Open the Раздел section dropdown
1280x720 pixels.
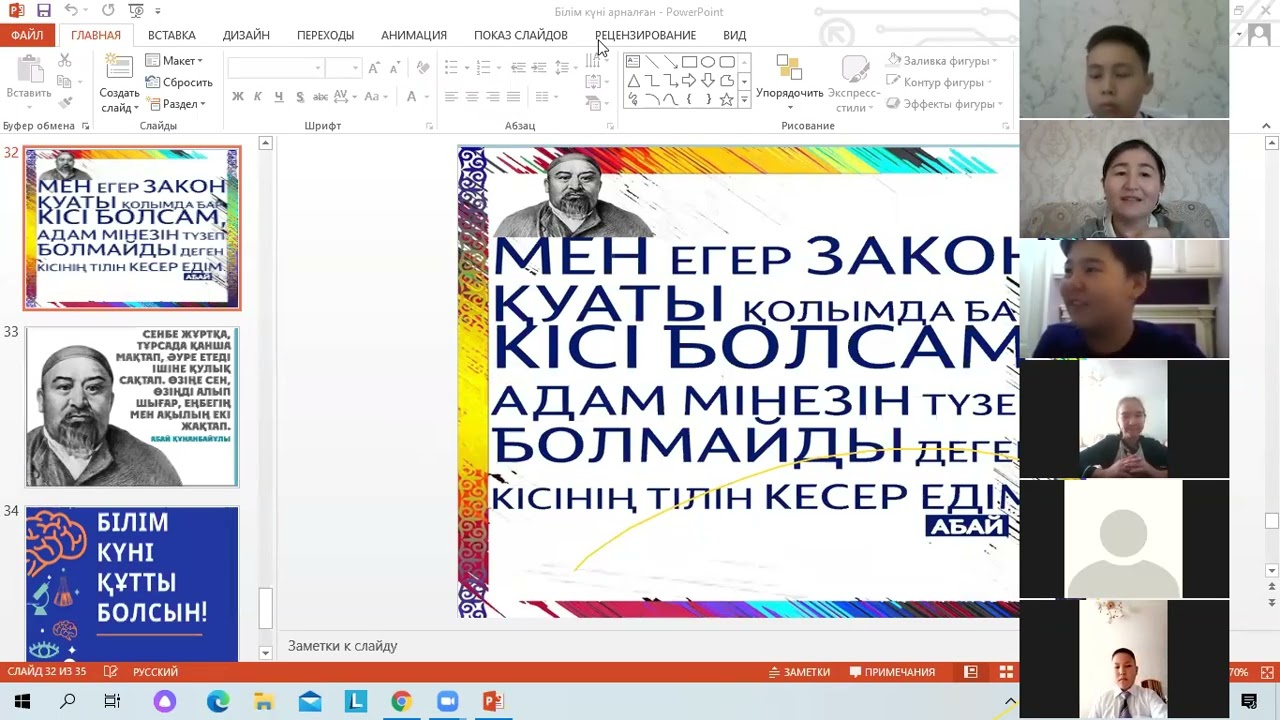(176, 104)
